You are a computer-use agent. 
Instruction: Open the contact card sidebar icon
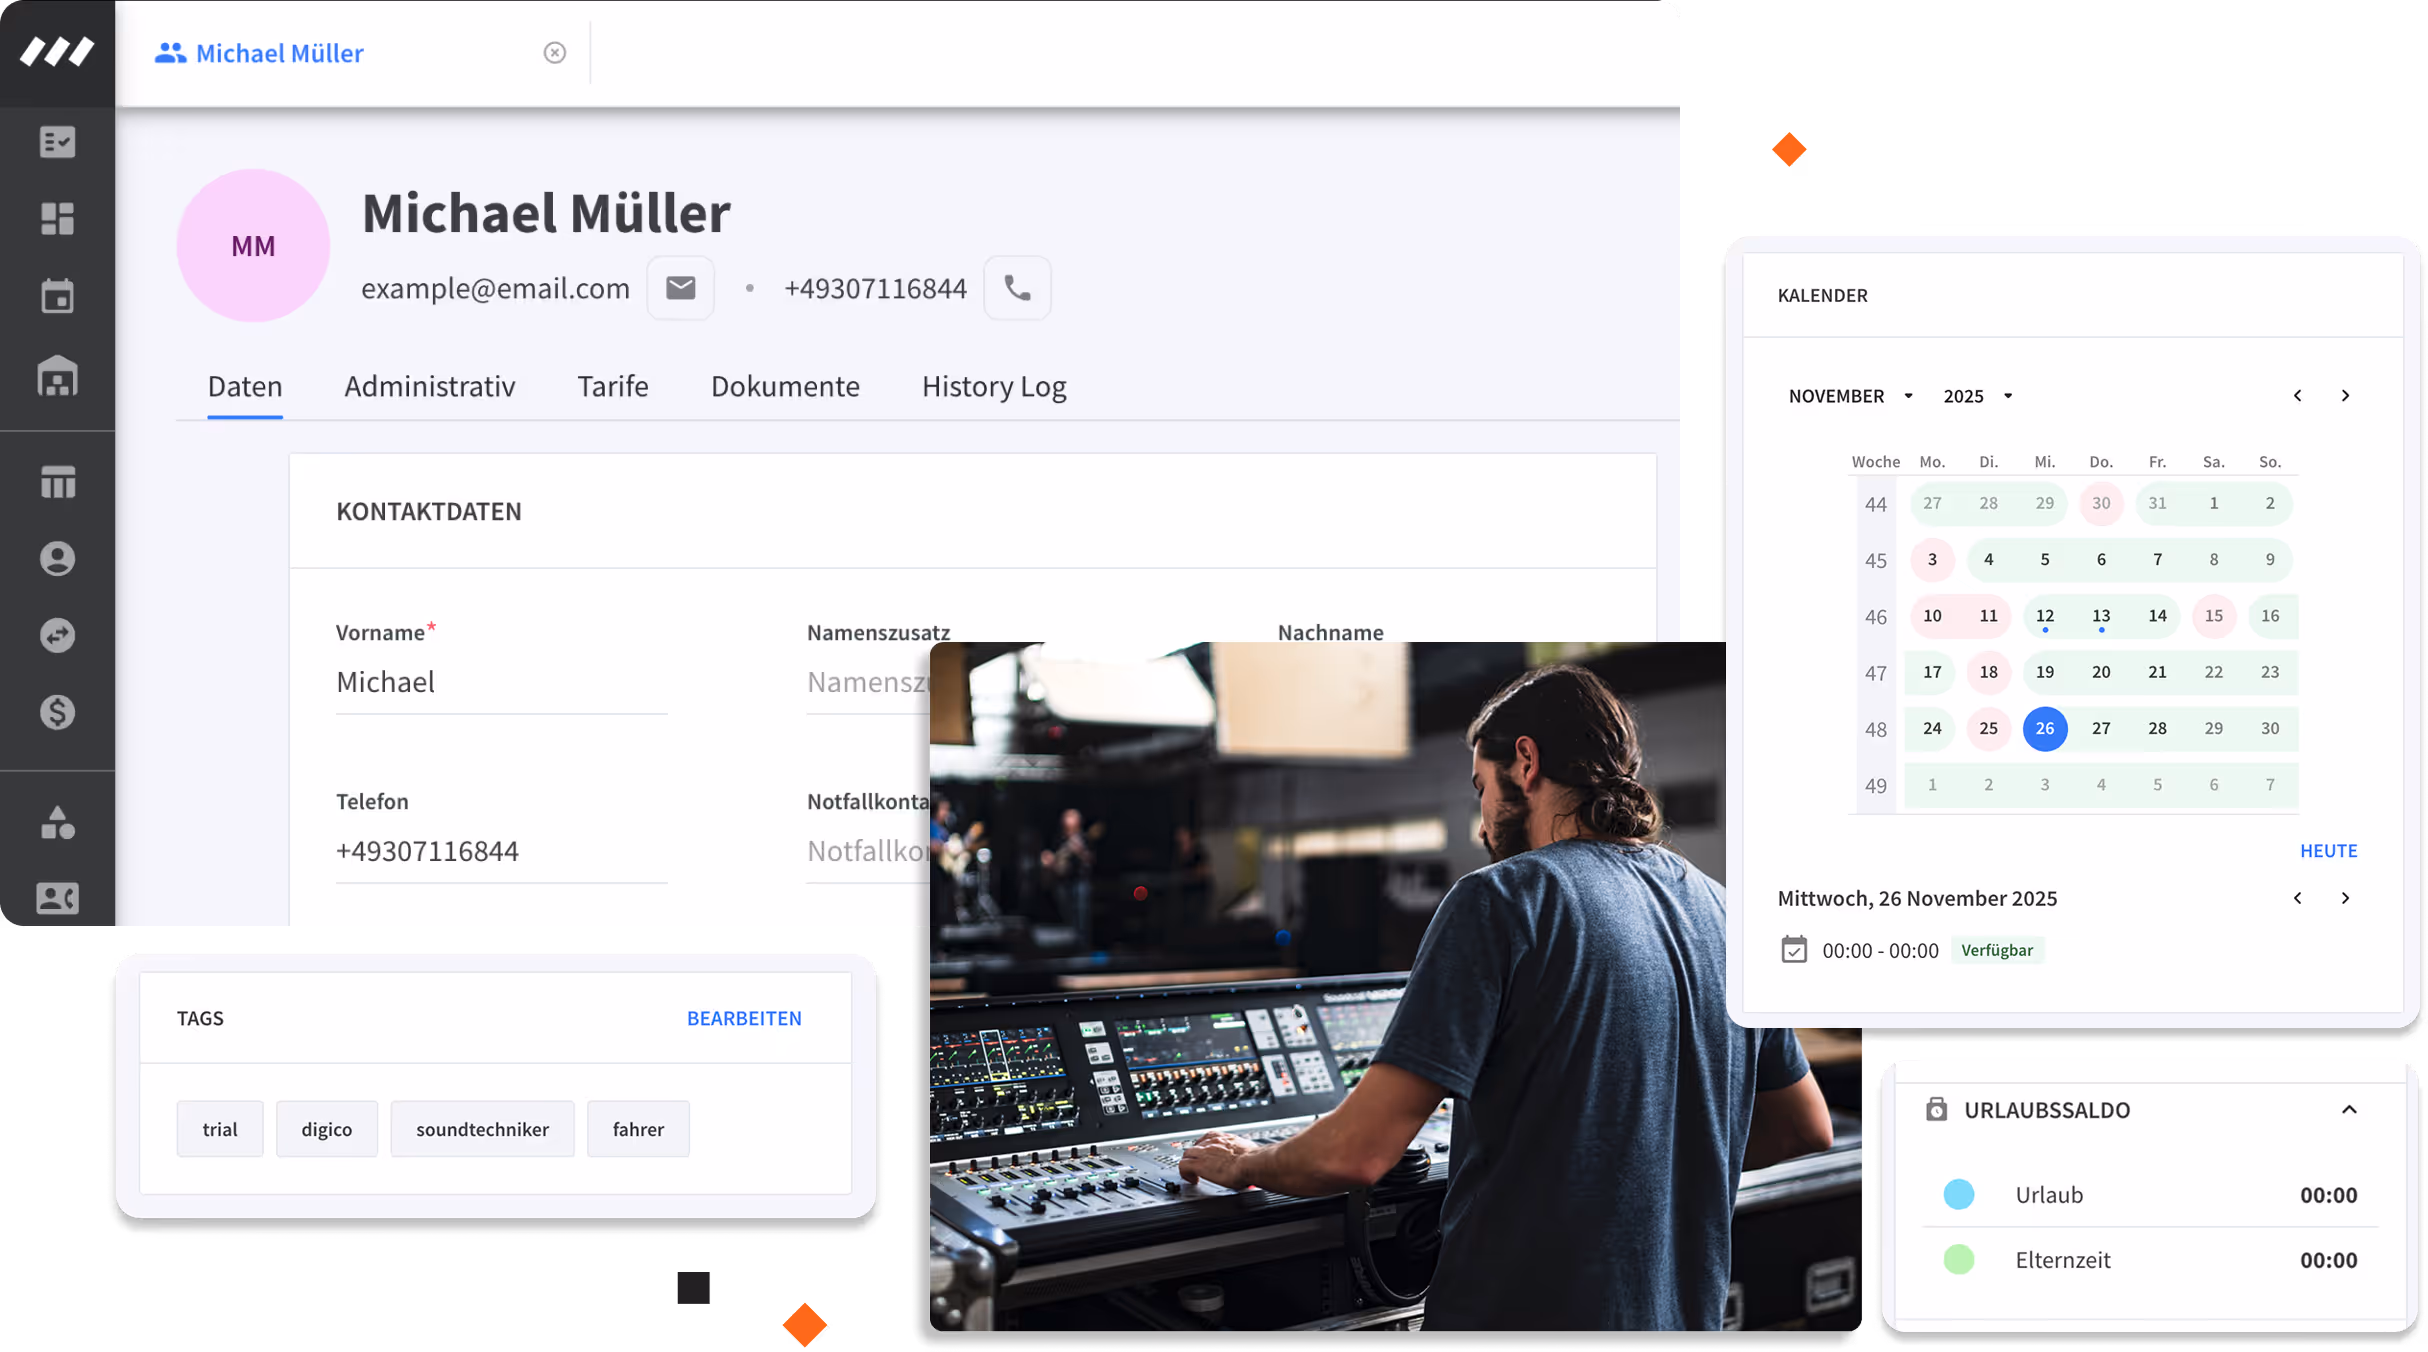[x=57, y=898]
